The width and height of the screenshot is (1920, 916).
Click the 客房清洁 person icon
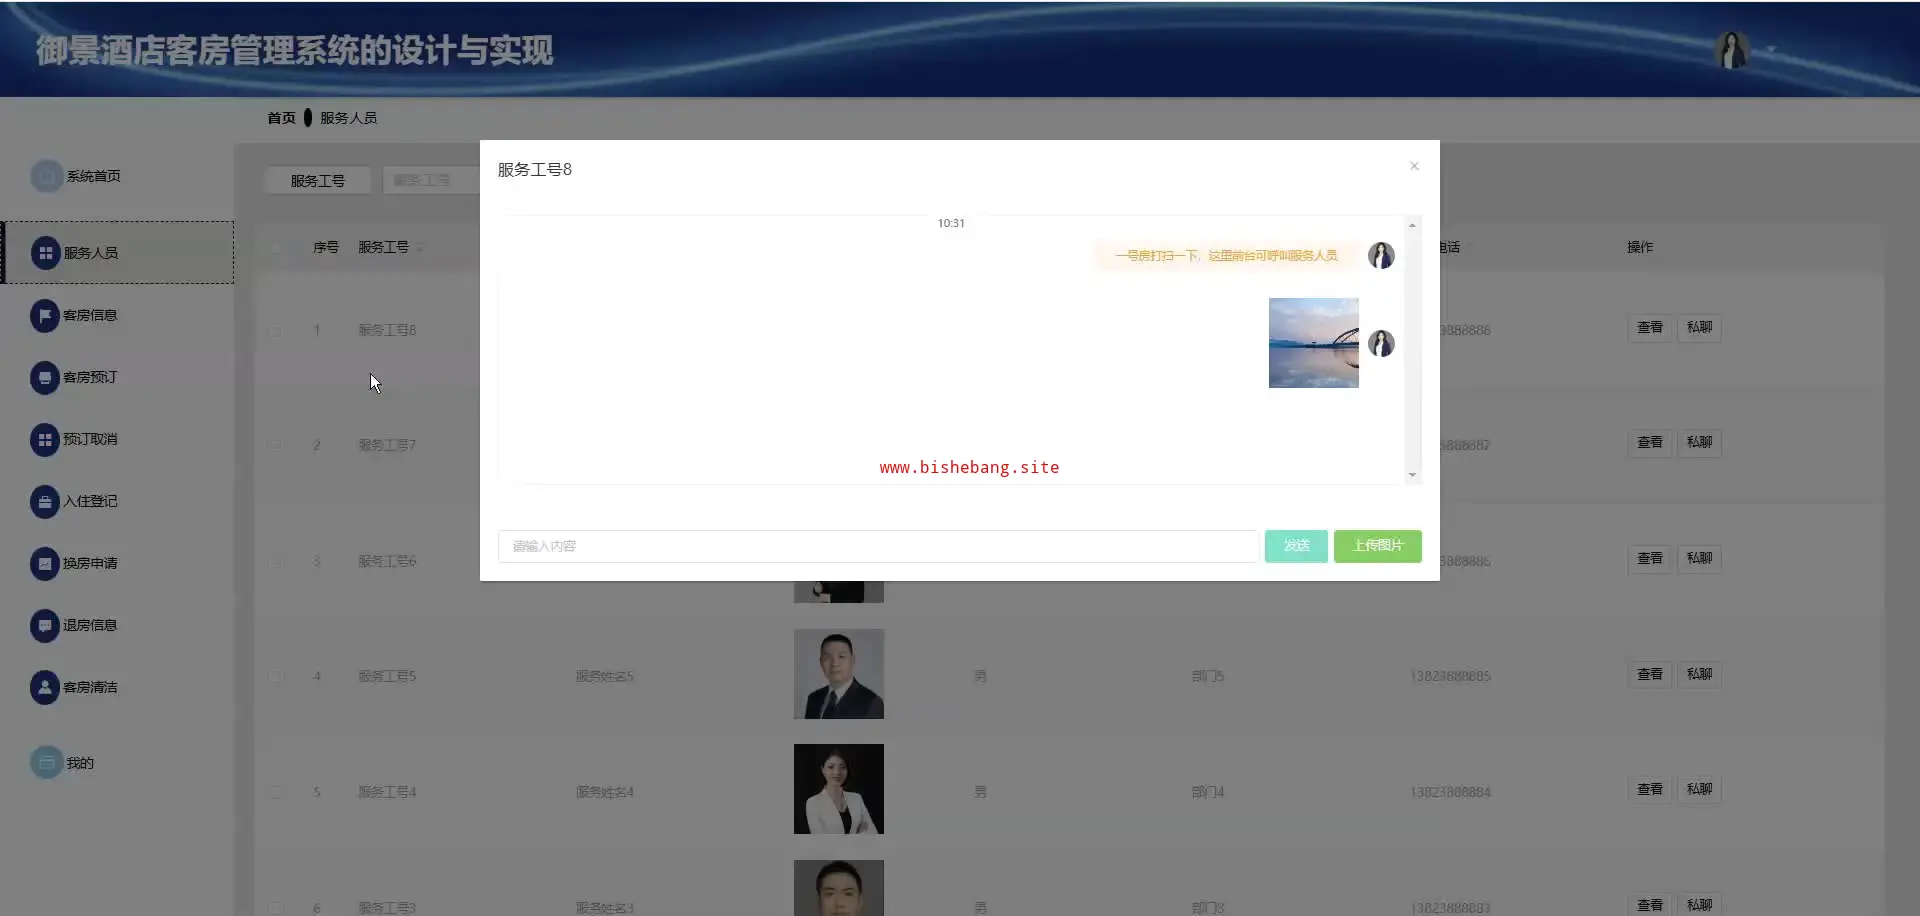pyautogui.click(x=45, y=687)
